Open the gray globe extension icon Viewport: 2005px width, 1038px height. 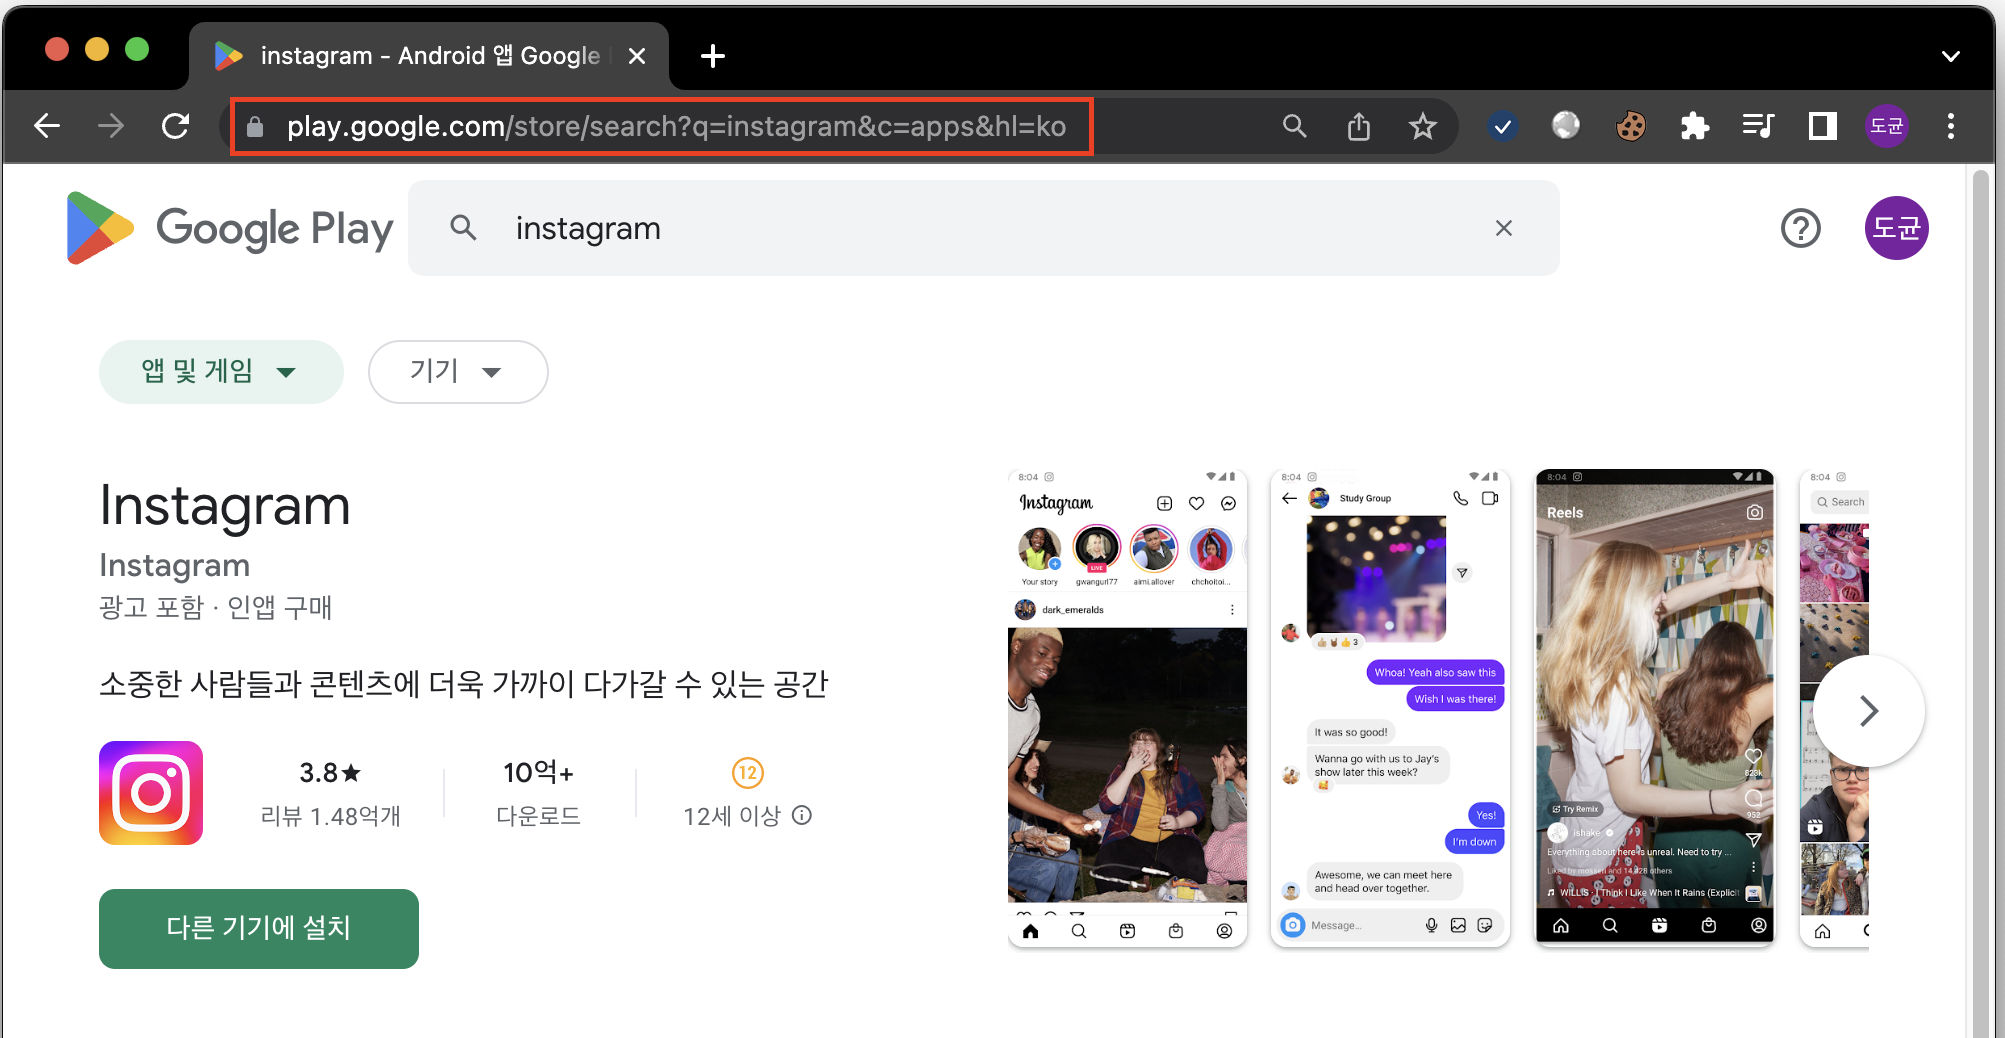pos(1566,126)
